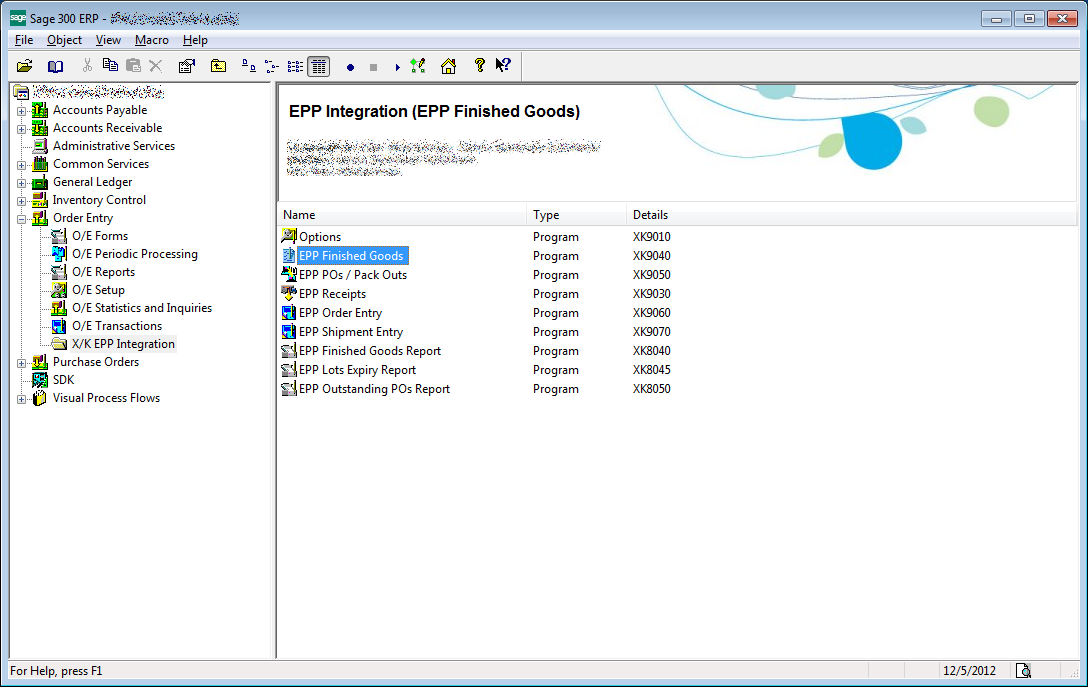
Task: Open Properties via the toolbar icon
Action: pos(187,67)
